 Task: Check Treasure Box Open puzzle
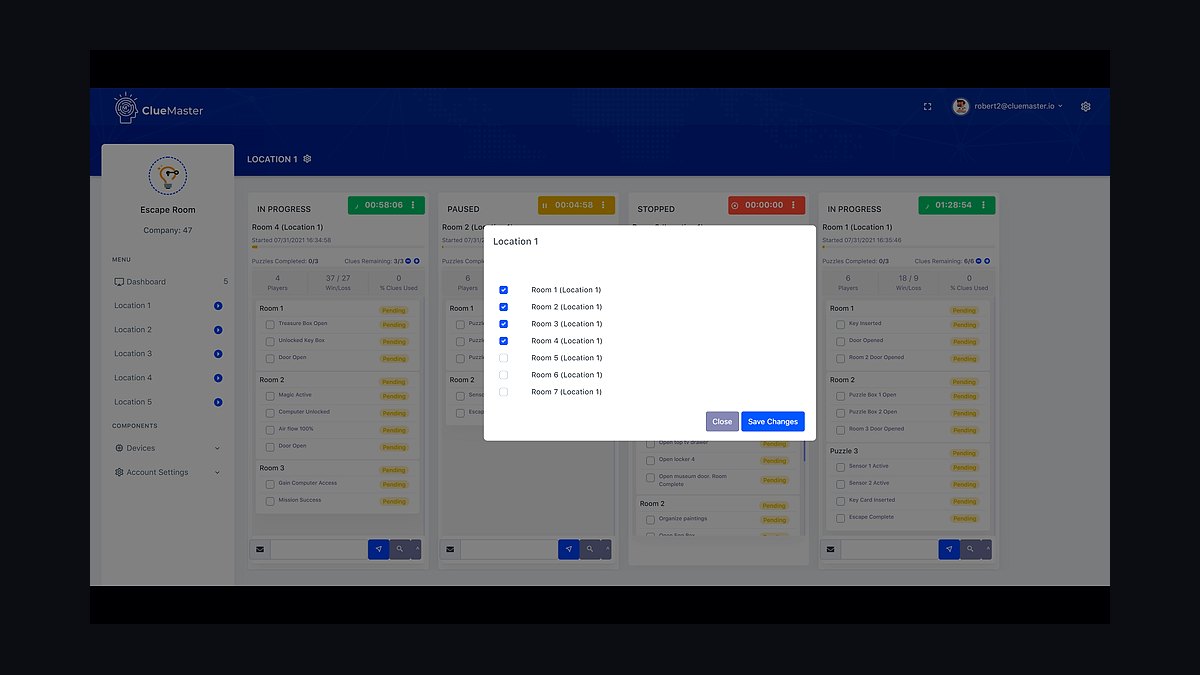[x=270, y=324]
